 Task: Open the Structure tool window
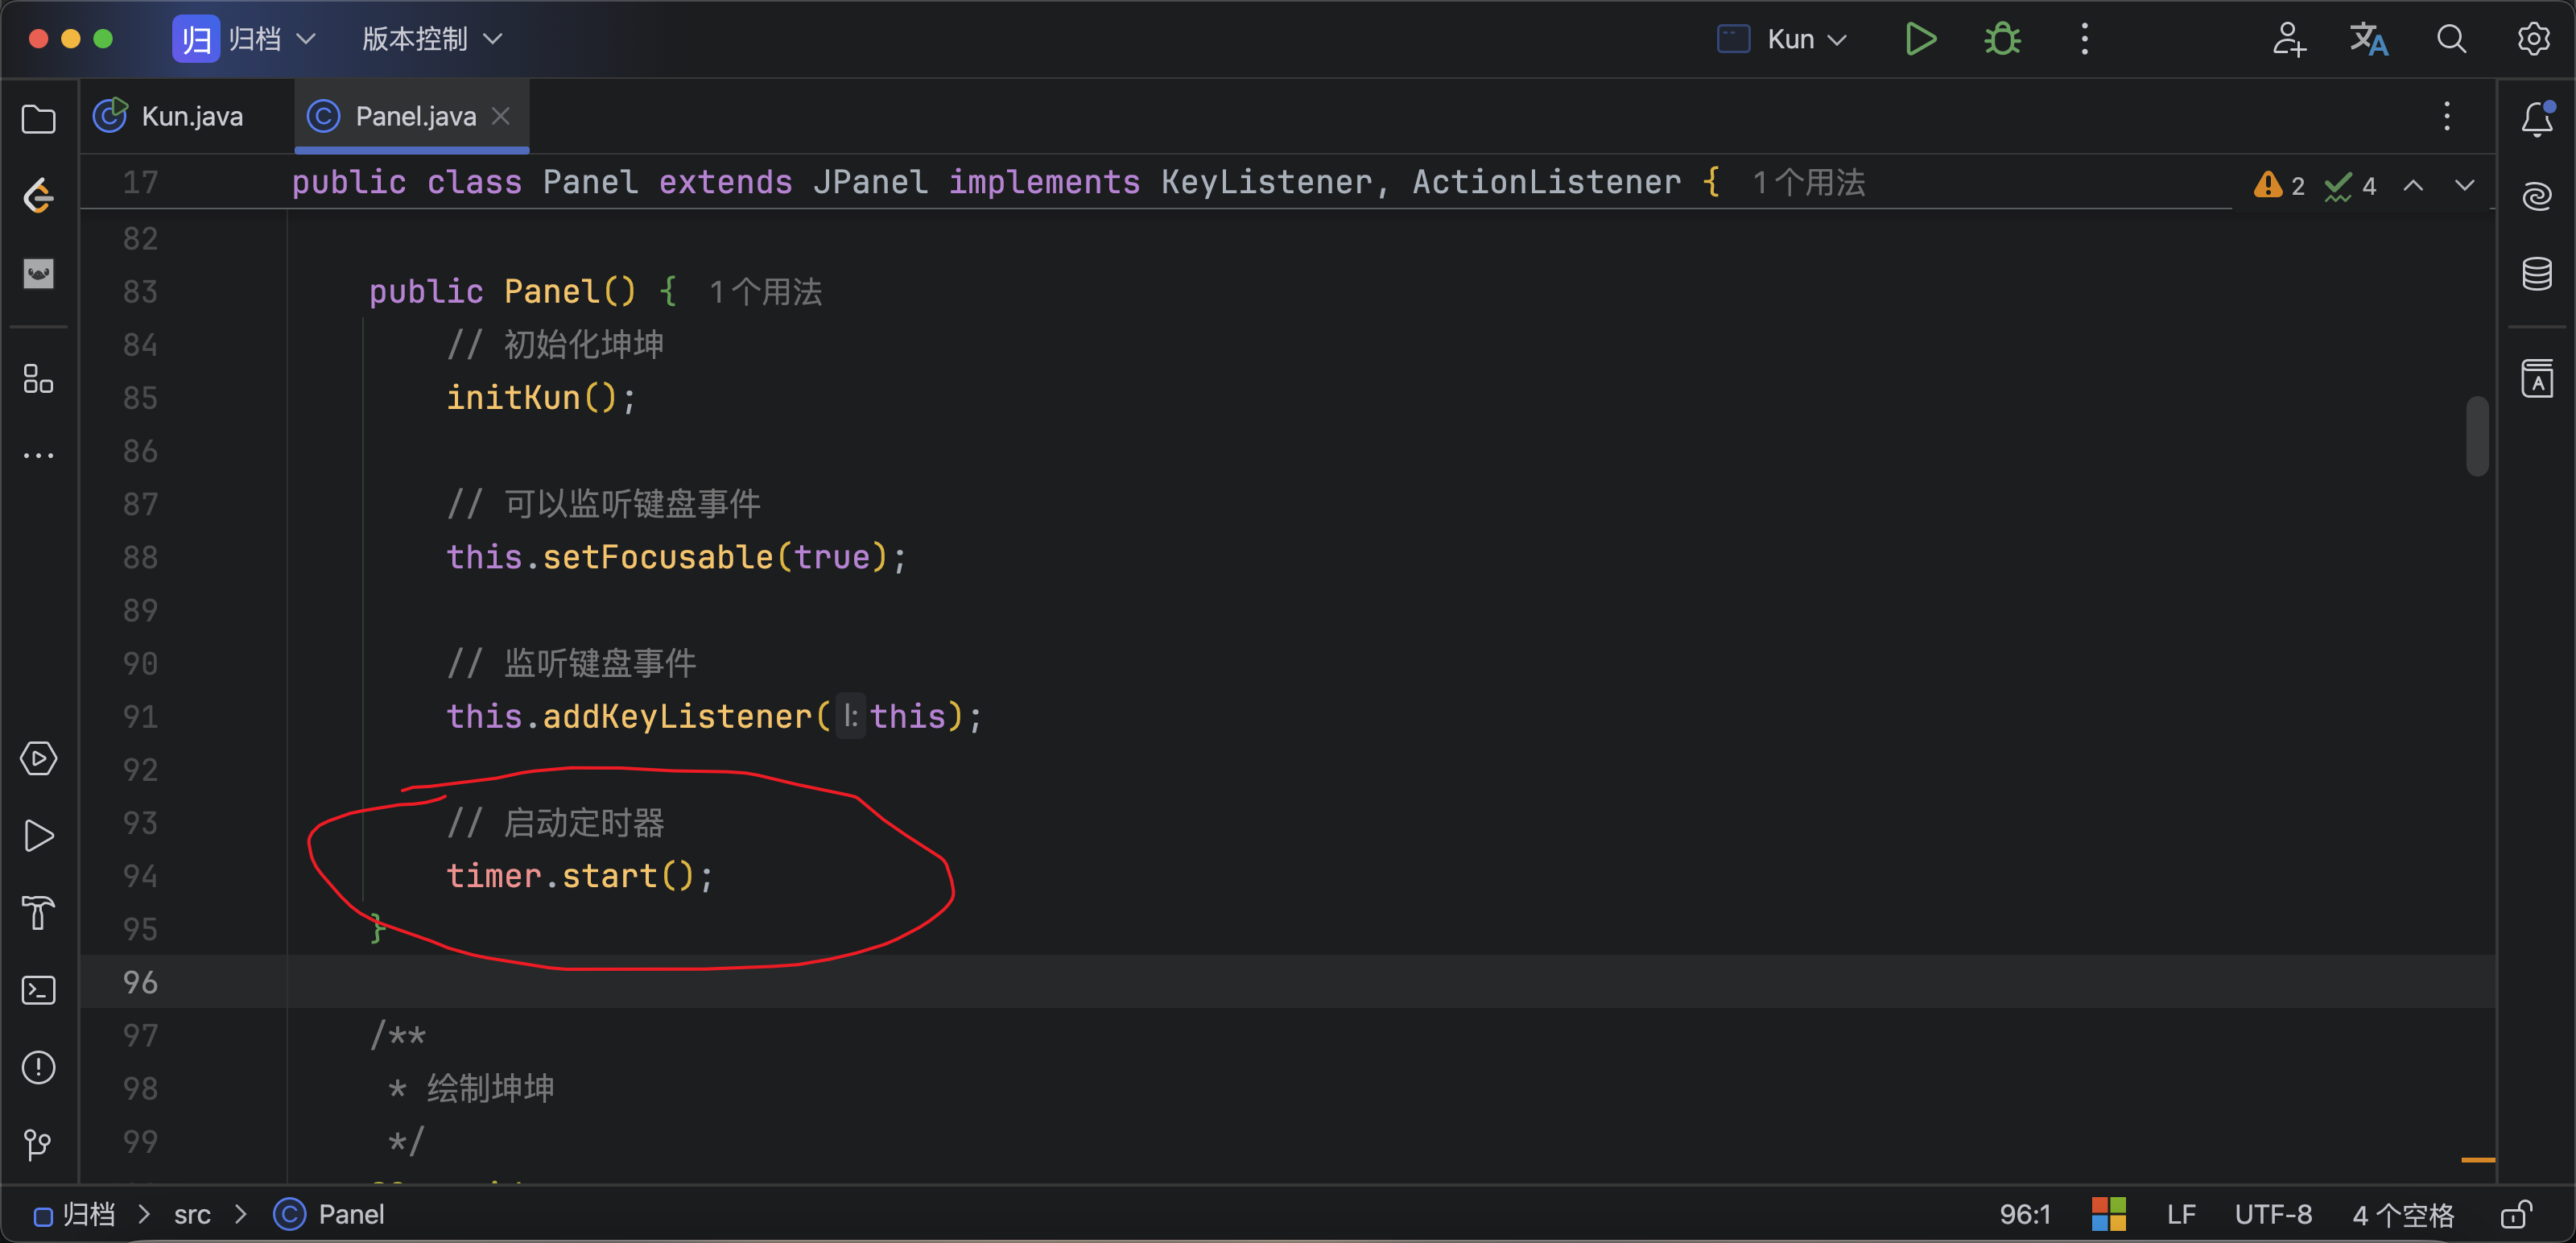38,379
